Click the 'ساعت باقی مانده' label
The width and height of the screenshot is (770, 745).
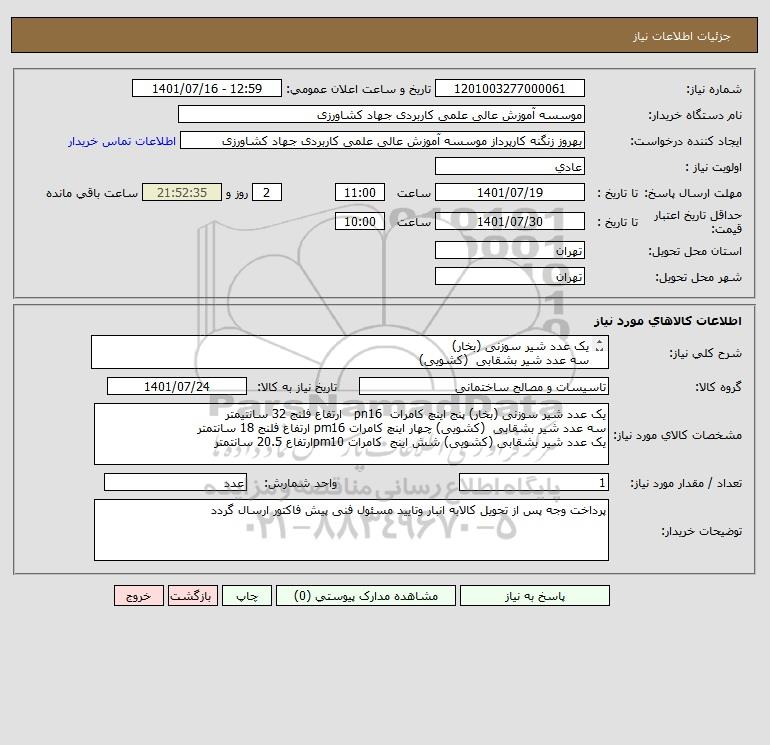(92, 193)
